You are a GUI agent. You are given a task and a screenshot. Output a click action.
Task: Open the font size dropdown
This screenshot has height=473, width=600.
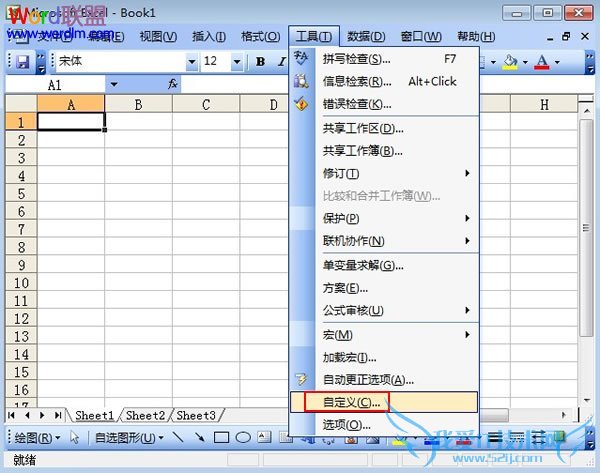pos(237,62)
